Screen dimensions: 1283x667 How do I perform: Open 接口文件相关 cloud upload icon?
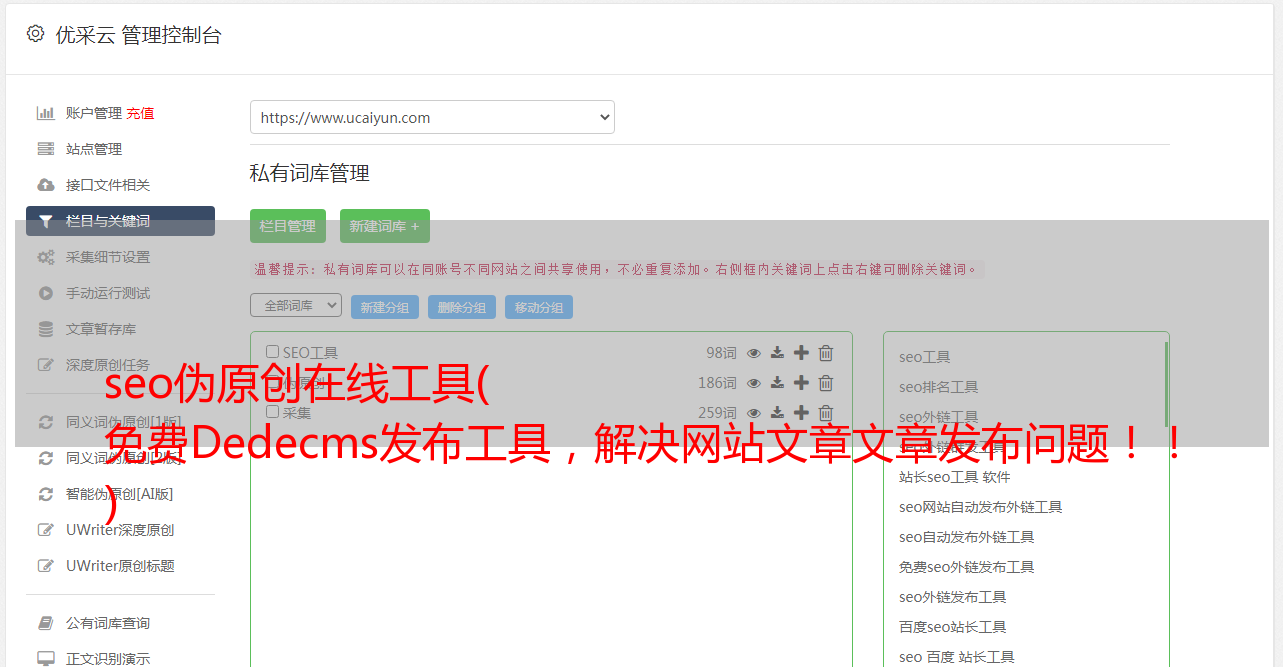pos(45,185)
